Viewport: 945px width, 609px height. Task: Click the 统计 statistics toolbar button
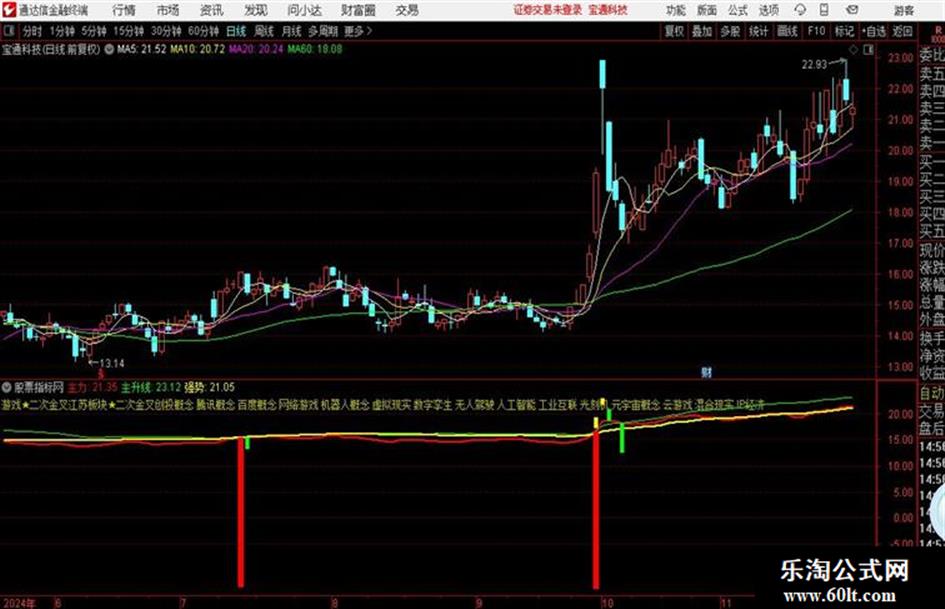click(x=758, y=31)
